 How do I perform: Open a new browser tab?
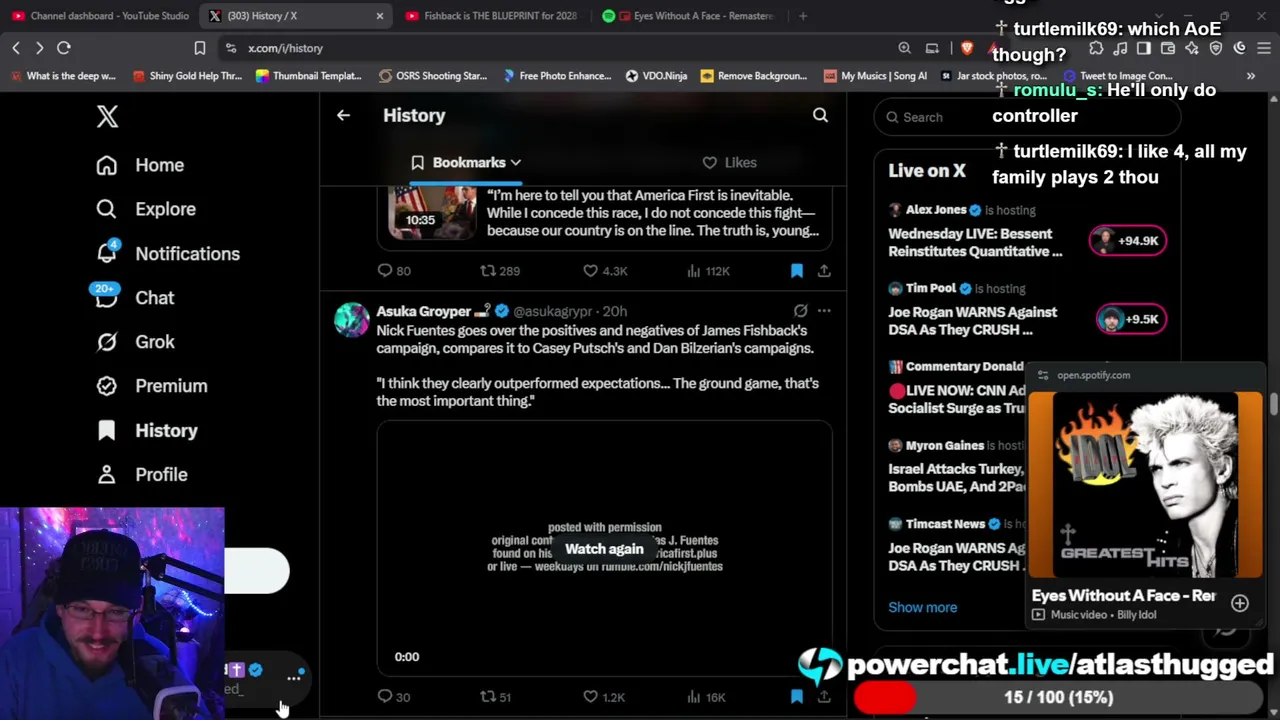(803, 16)
